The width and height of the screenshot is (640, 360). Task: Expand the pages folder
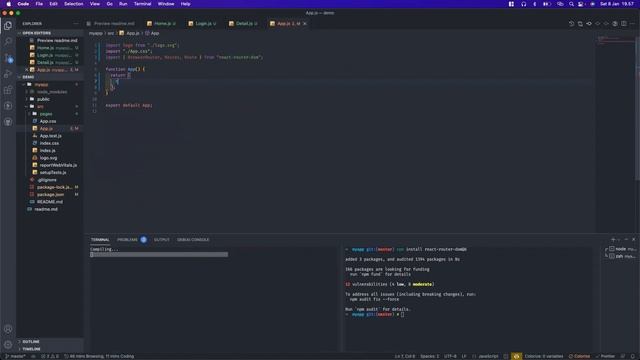(x=46, y=114)
